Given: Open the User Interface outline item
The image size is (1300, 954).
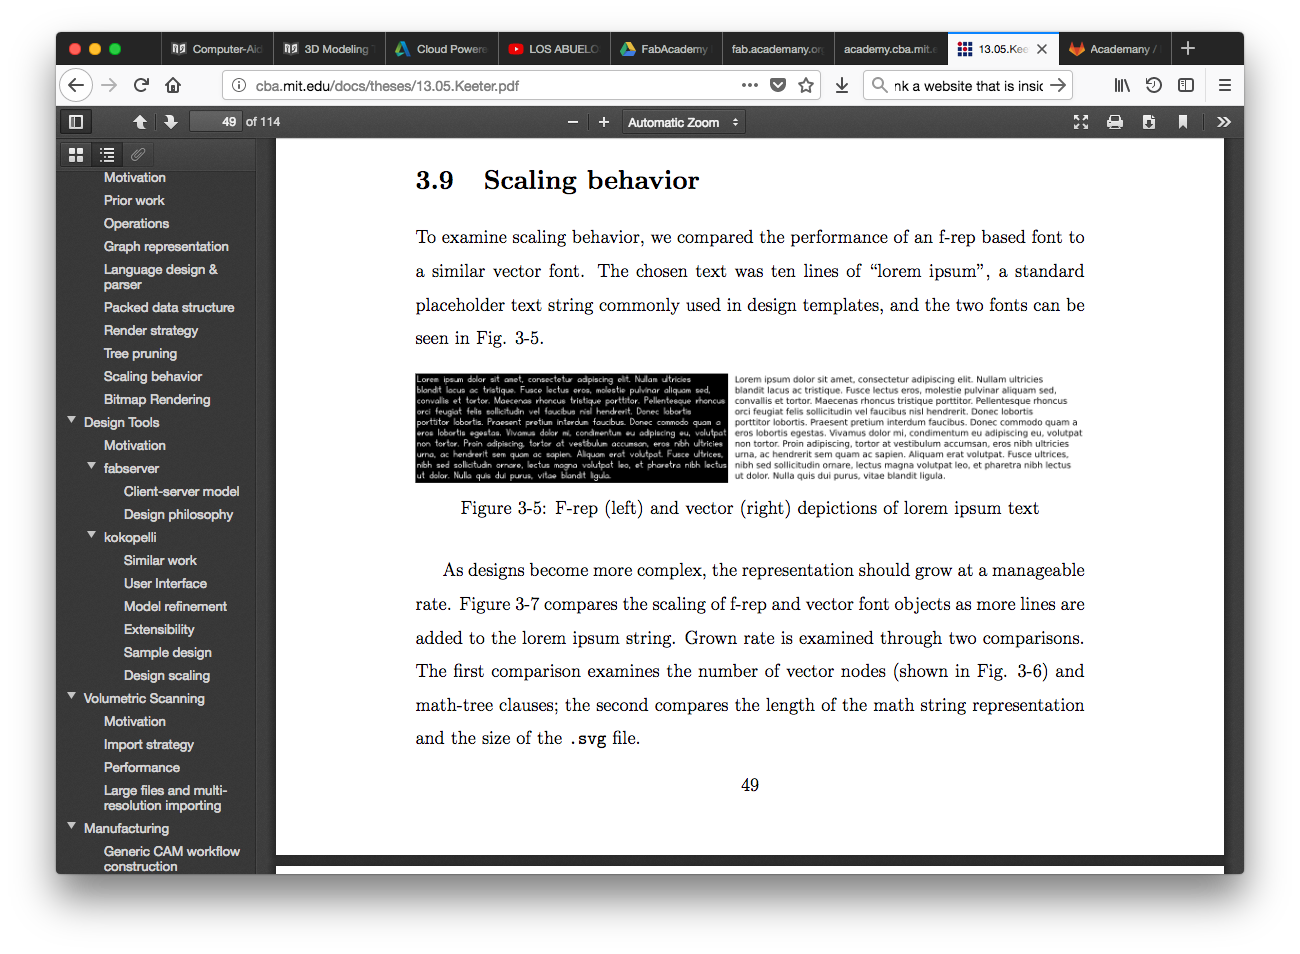Looking at the screenshot, I should 165,583.
